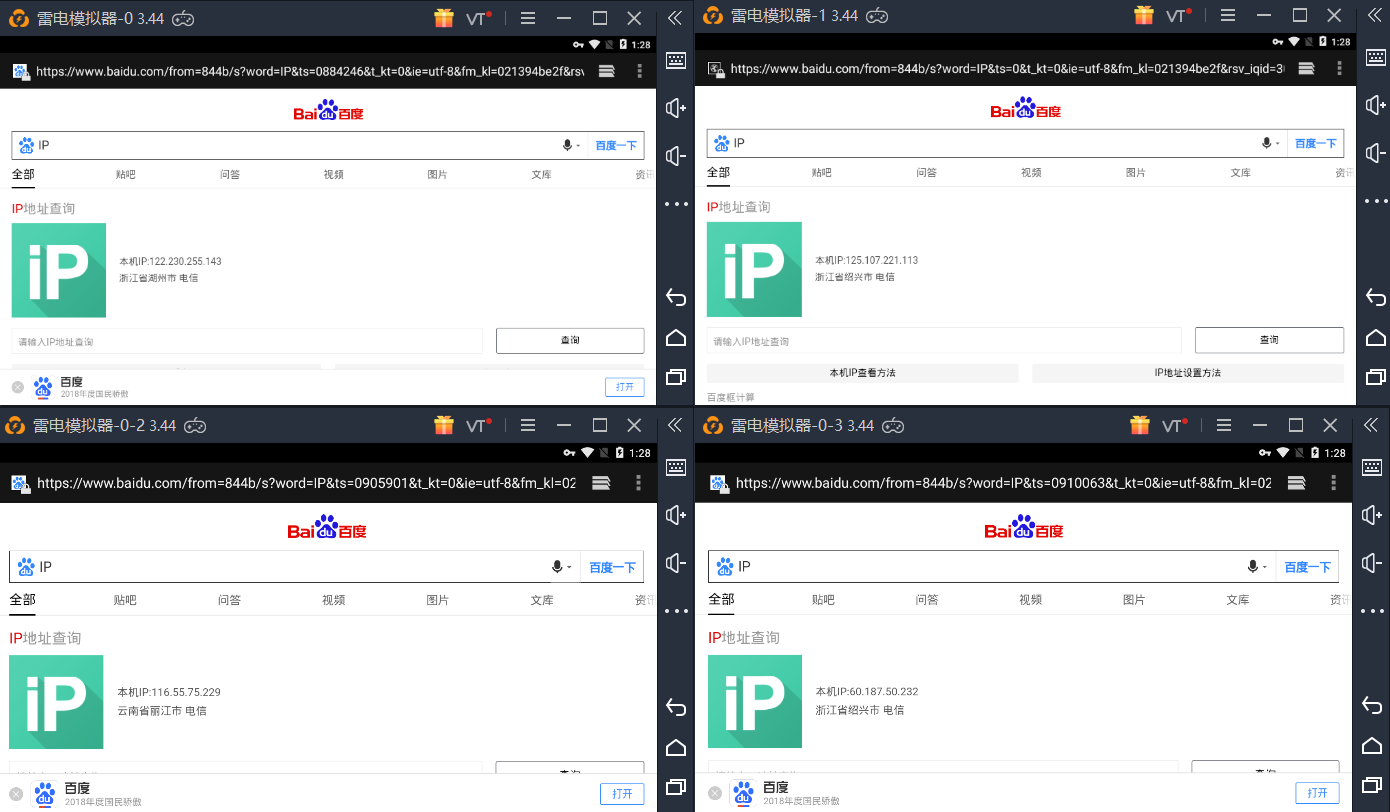Click 百度一下 search button in 雷电模拟器-0
Viewport: 1390px width, 812px height.
[616, 145]
